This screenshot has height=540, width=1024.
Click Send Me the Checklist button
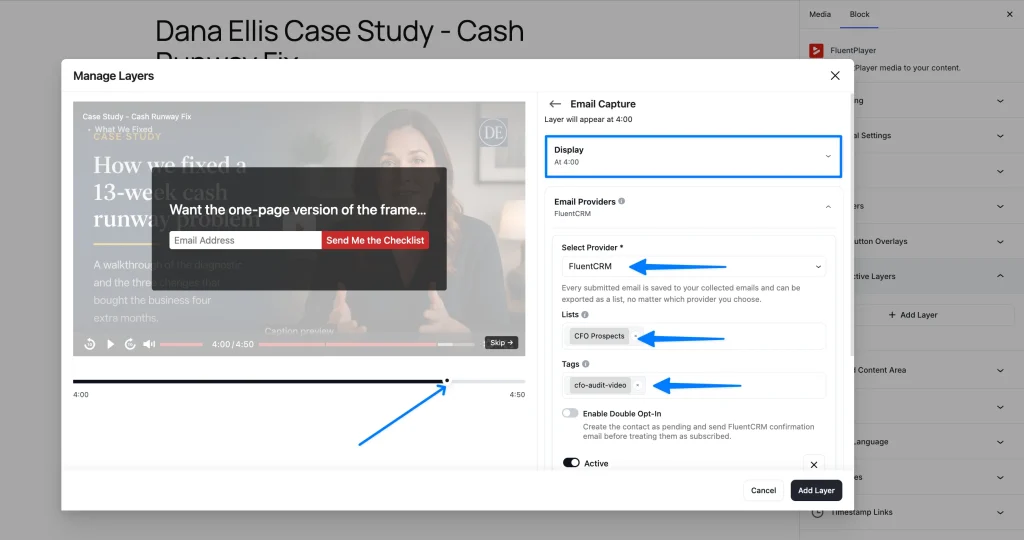[375, 240]
